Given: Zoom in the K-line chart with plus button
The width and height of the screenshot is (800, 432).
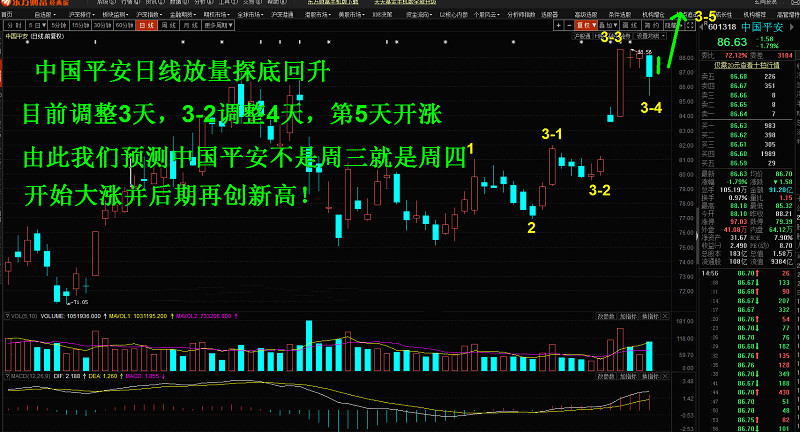Looking at the screenshot, I should pyautogui.click(x=559, y=25).
